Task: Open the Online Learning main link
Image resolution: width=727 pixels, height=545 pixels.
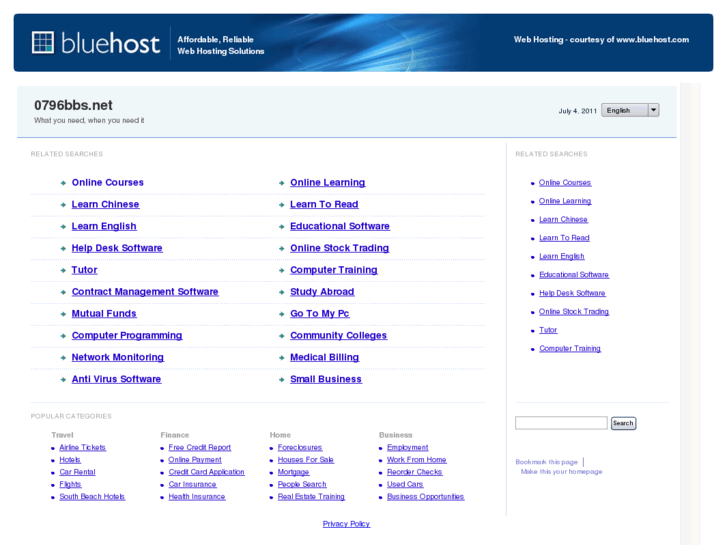Action: click(x=327, y=183)
